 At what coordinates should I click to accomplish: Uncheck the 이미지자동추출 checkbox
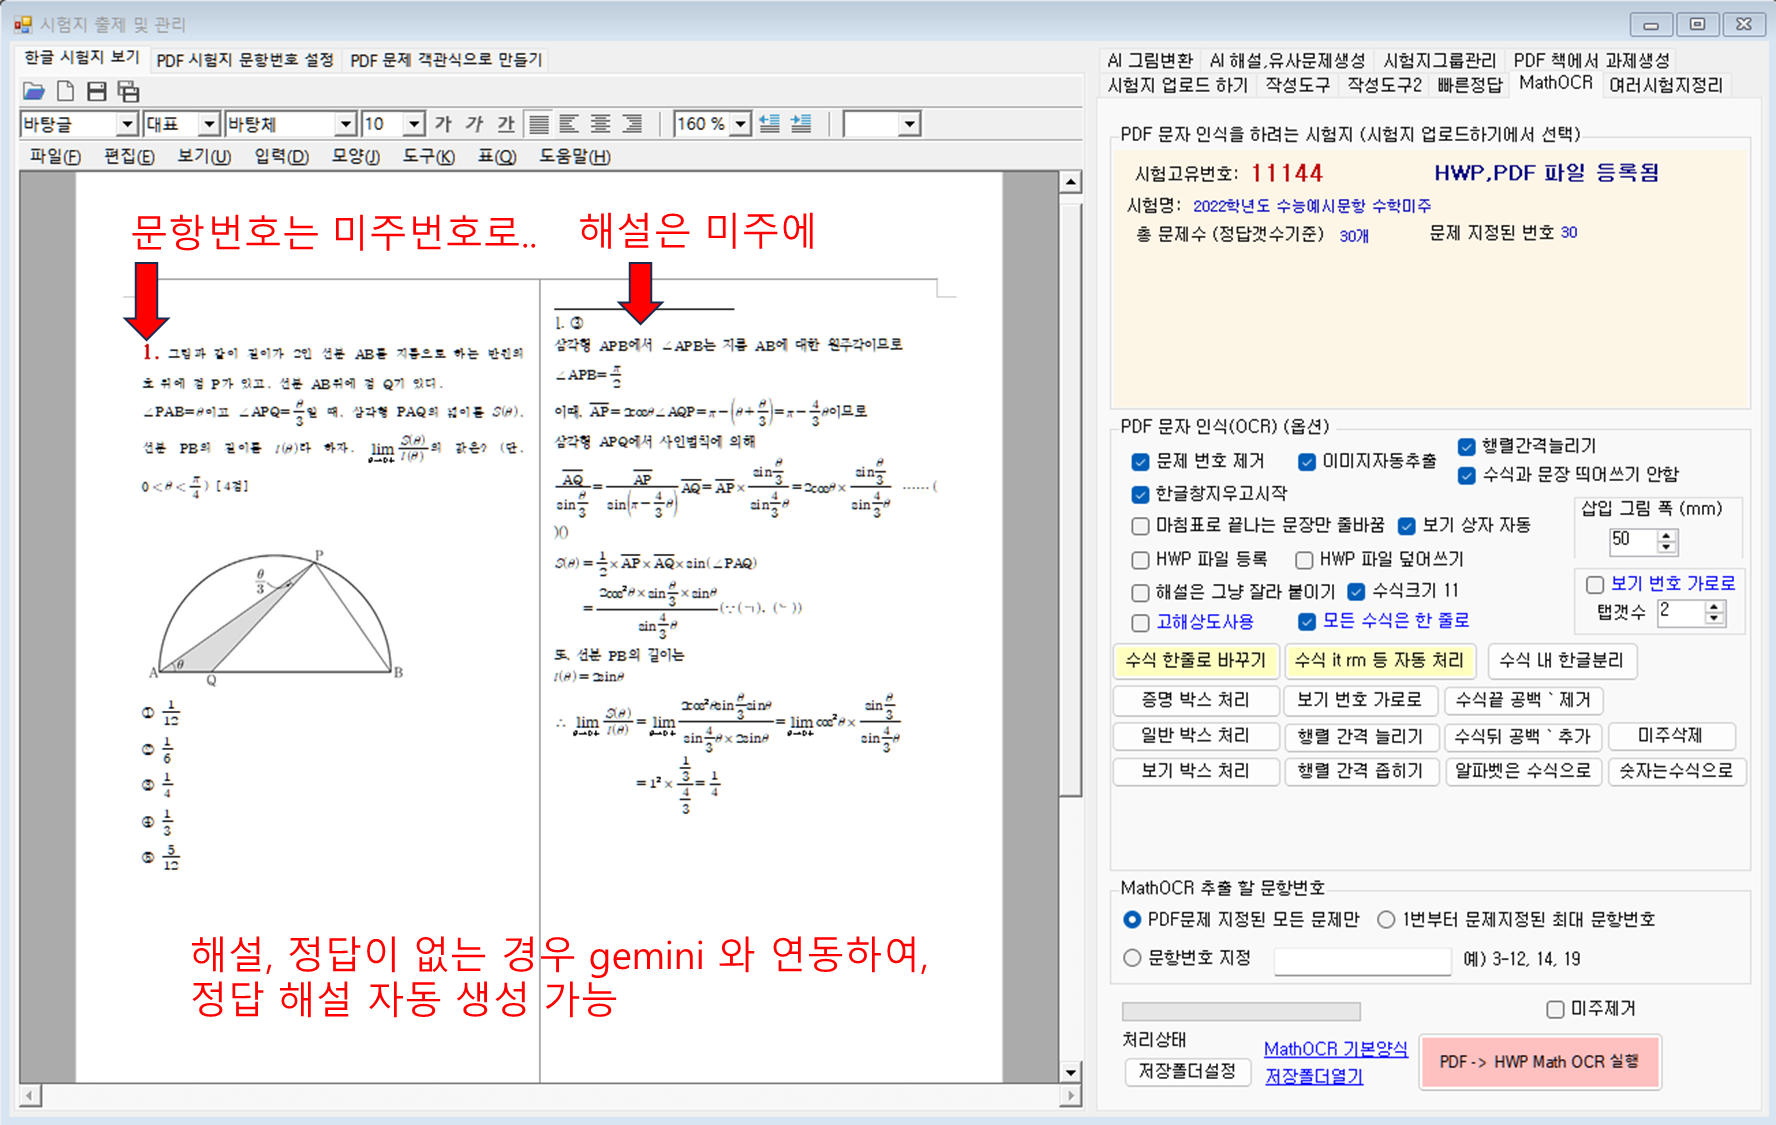tap(1306, 461)
